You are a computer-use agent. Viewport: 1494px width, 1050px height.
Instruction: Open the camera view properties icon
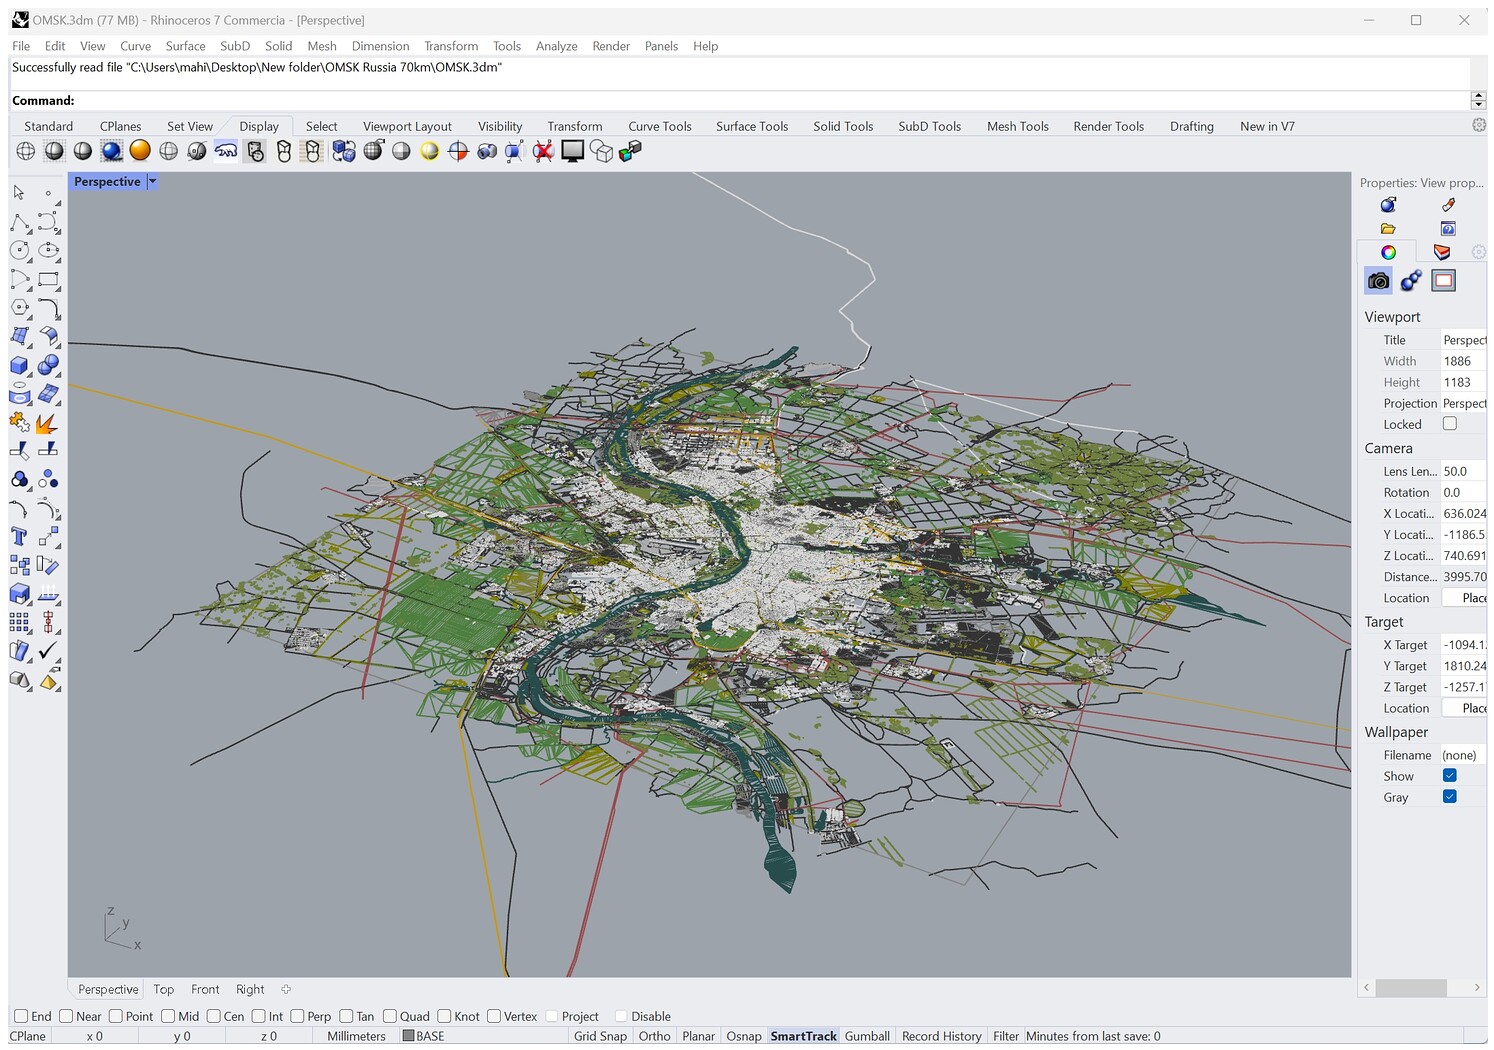coord(1378,281)
